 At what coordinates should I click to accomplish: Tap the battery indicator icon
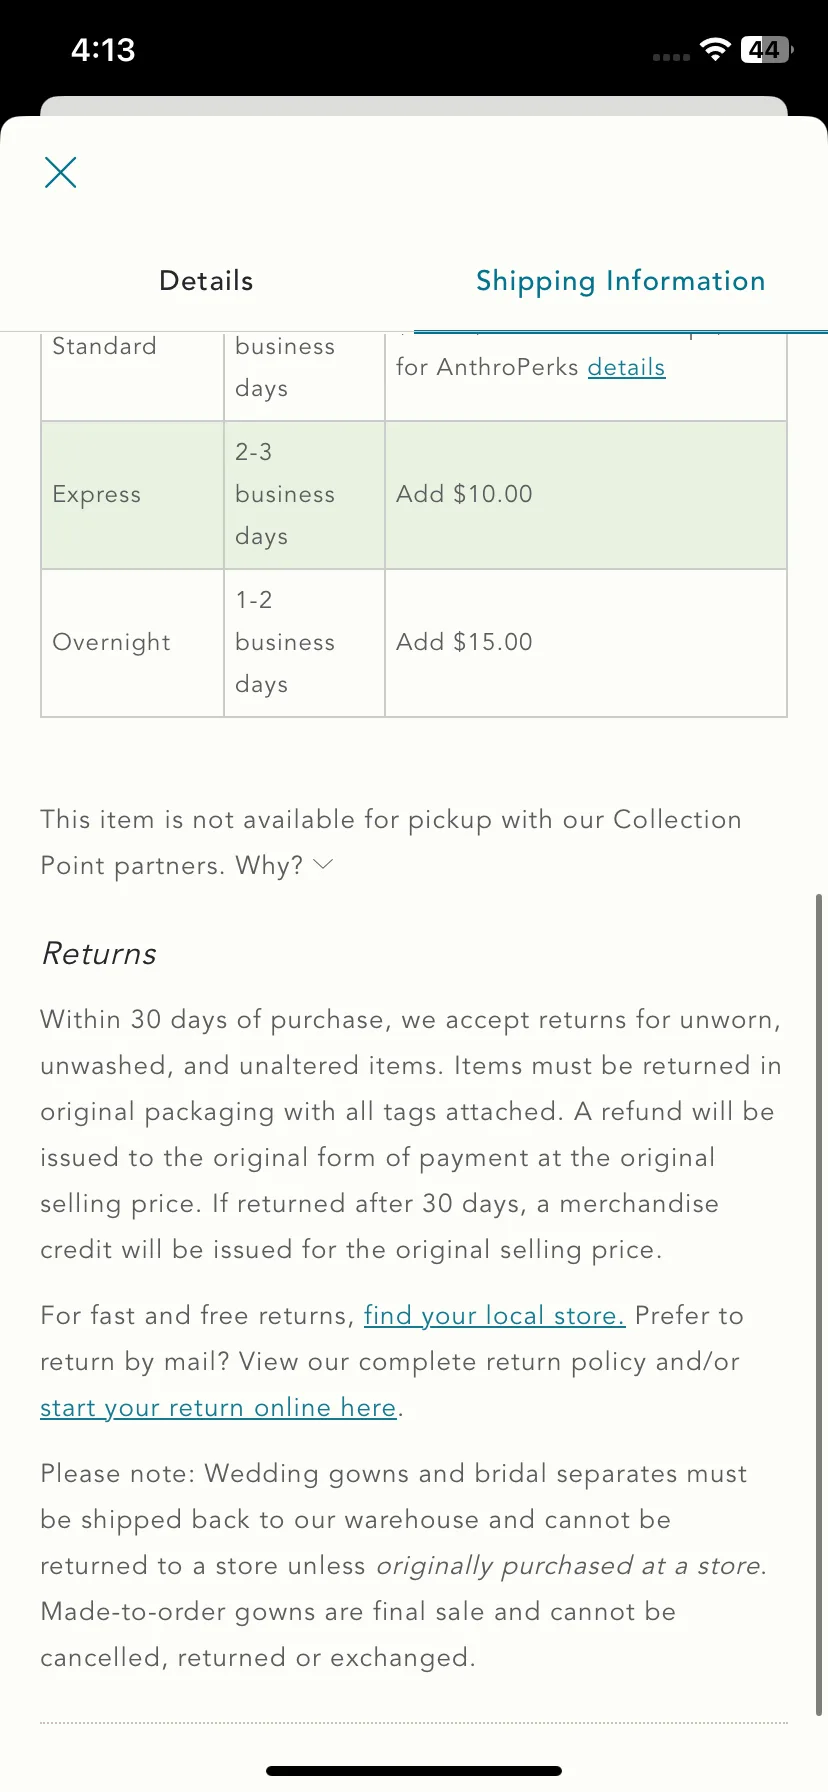click(x=767, y=50)
